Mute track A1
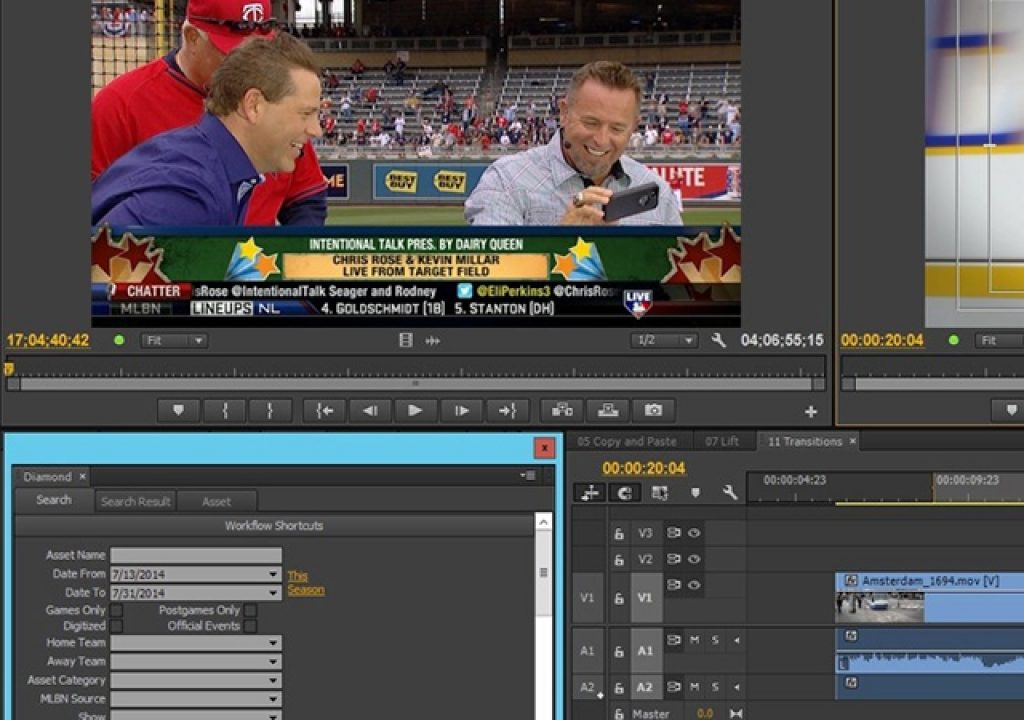Image resolution: width=1024 pixels, height=720 pixels. point(694,640)
